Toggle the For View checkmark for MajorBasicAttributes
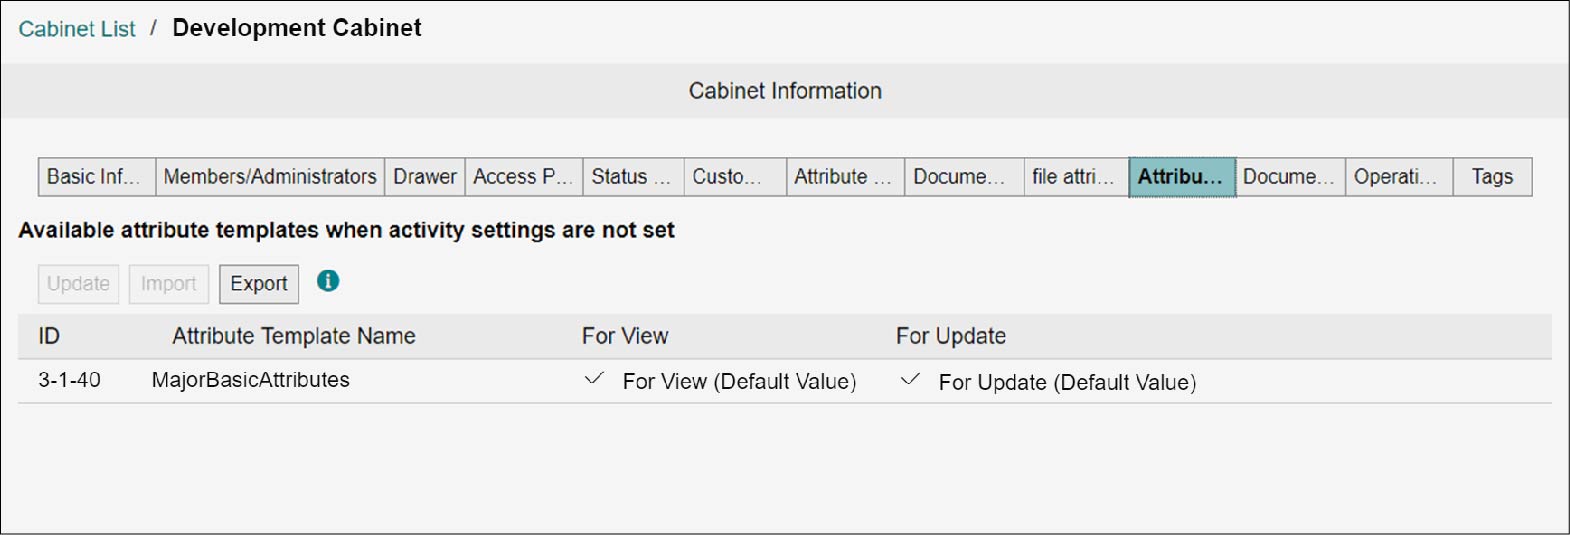 pos(594,379)
